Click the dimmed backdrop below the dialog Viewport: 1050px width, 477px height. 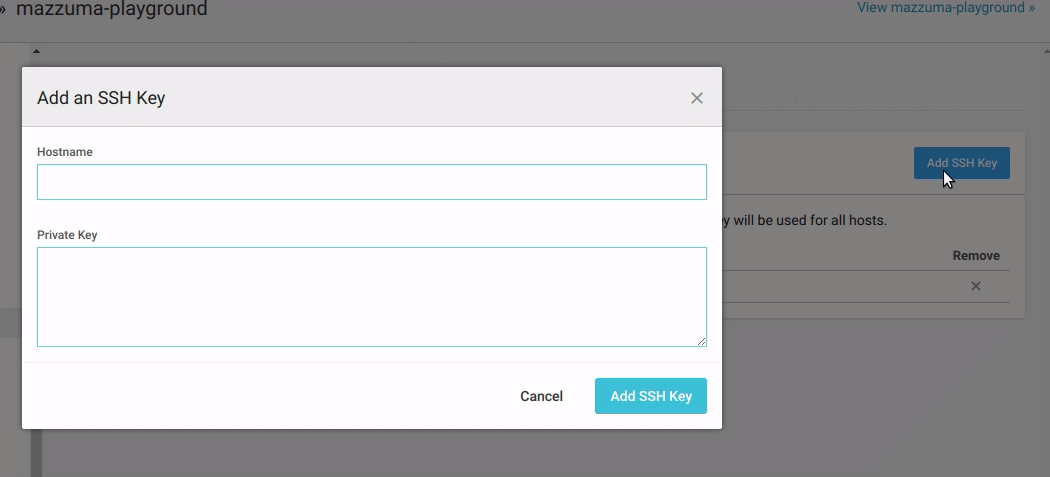coord(500,455)
